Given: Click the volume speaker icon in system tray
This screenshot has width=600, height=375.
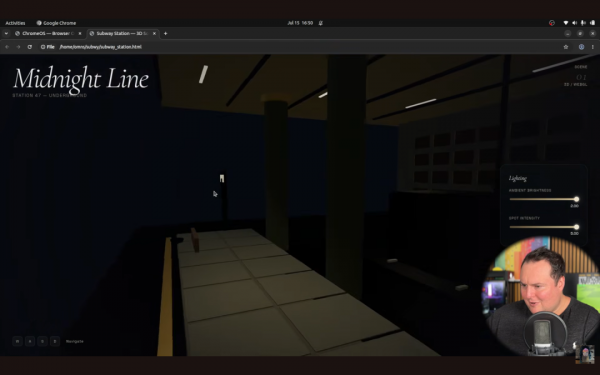Looking at the screenshot, I should 574,23.
